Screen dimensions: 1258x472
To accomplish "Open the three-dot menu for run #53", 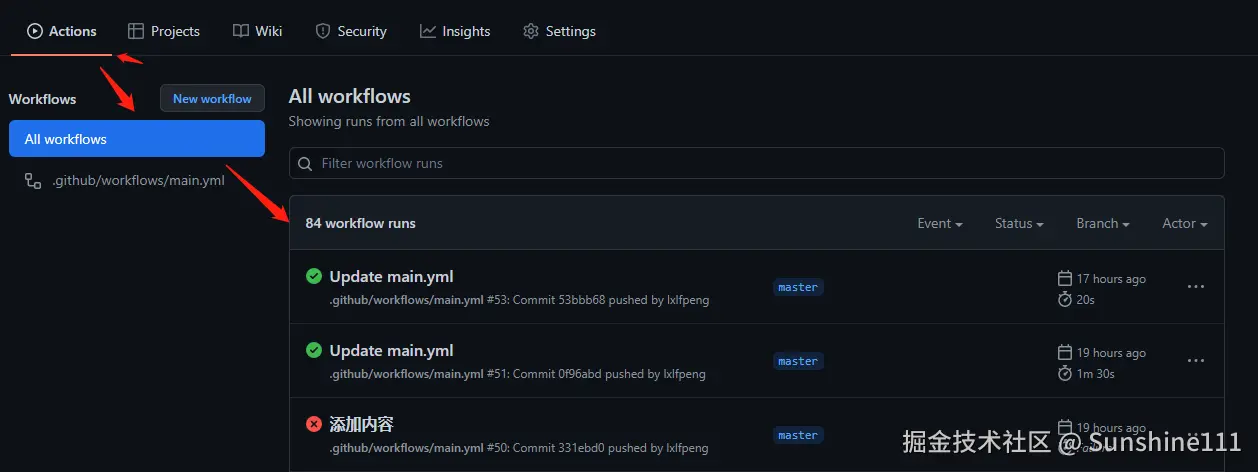I will pos(1195,287).
